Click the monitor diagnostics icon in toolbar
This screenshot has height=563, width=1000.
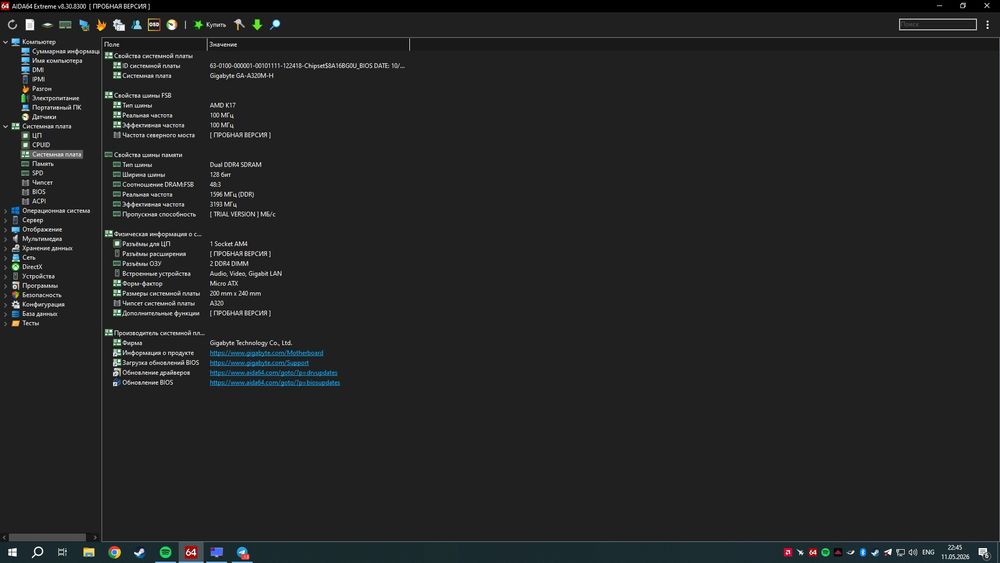pos(84,25)
